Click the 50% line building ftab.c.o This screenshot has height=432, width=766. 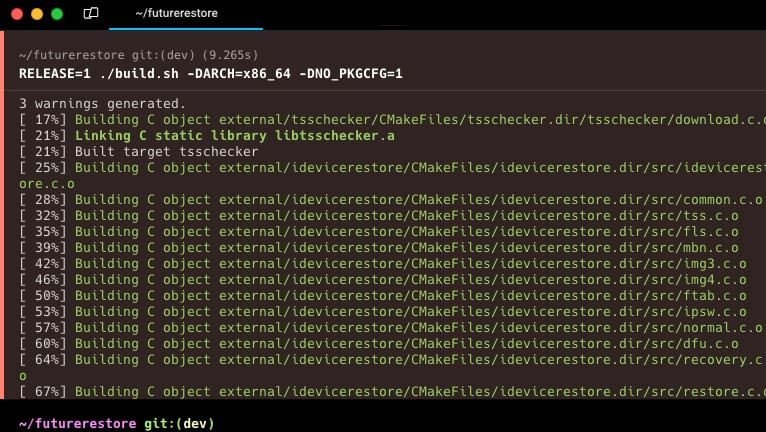click(383, 296)
